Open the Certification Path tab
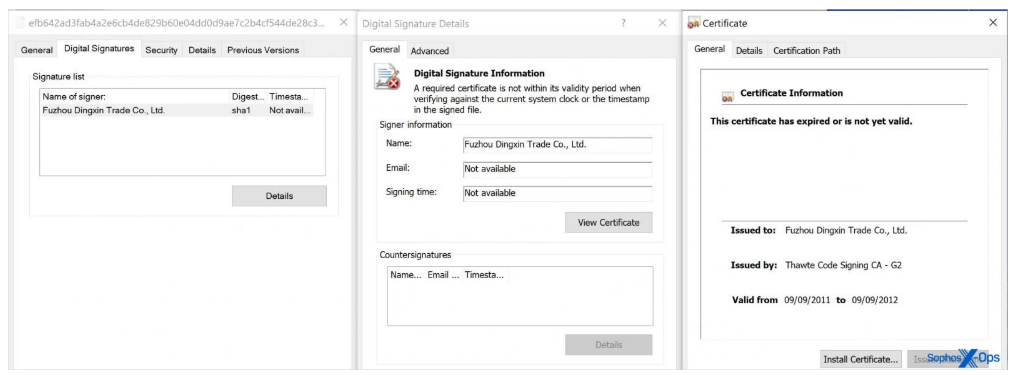The width and height of the screenshot is (1017, 375). click(807, 51)
